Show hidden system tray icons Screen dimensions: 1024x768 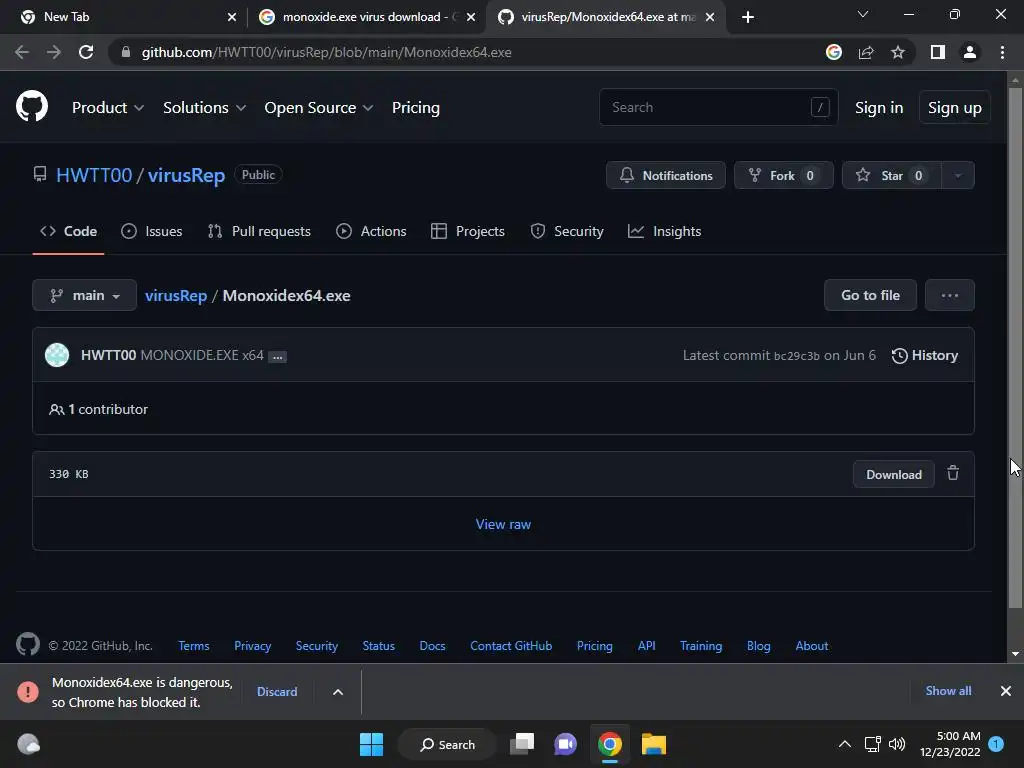pyautogui.click(x=844, y=744)
